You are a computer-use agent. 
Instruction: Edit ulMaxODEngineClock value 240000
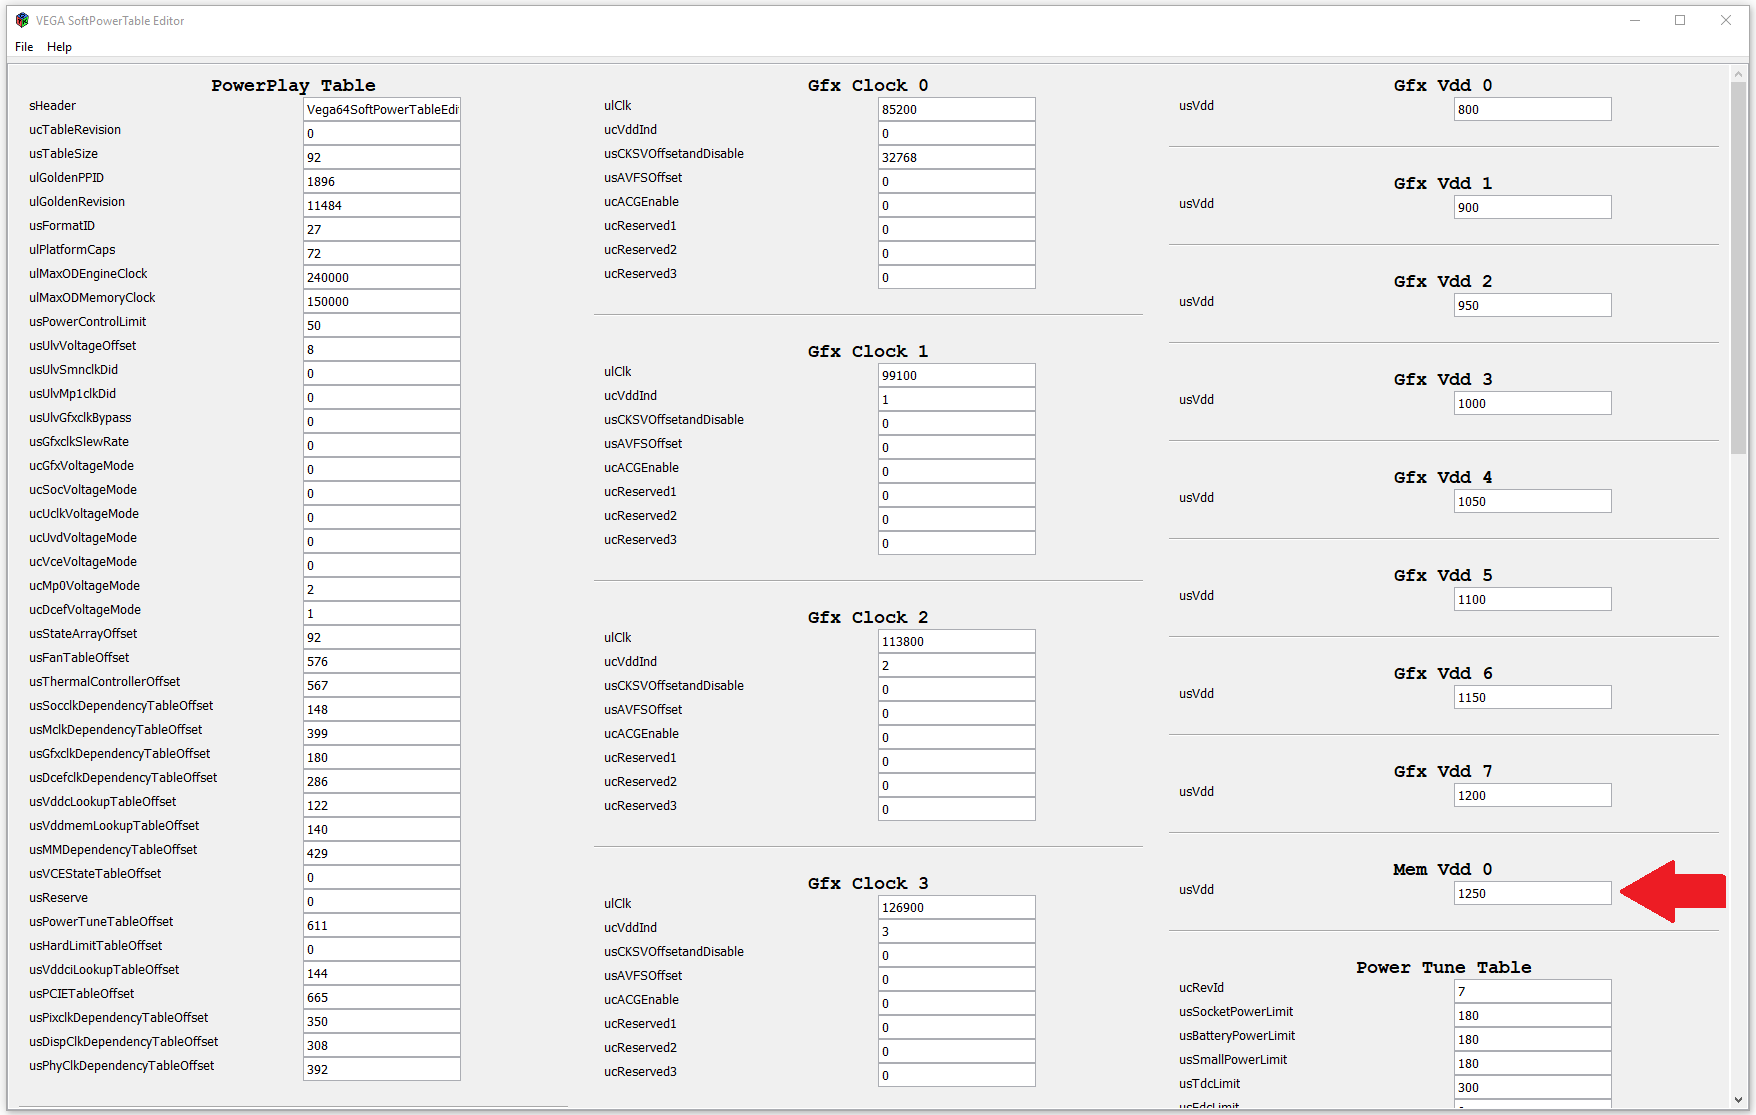click(x=382, y=277)
